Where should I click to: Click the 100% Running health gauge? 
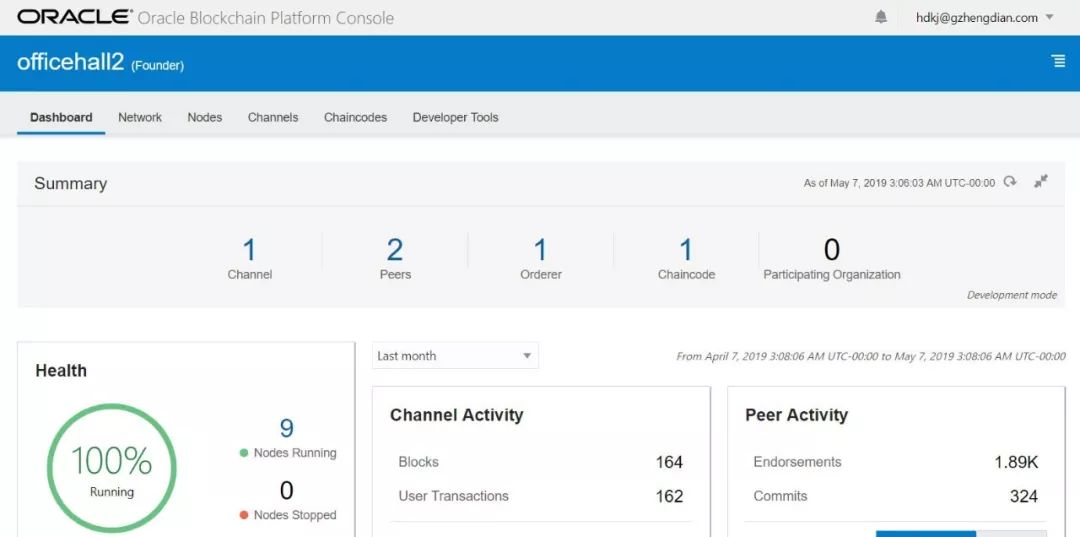[112, 468]
